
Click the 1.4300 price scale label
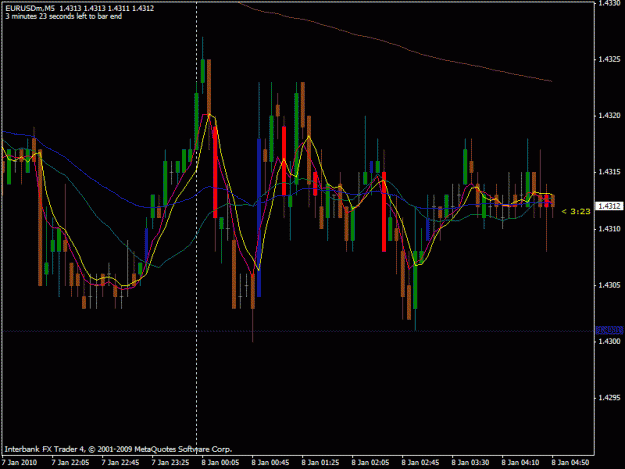(609, 341)
